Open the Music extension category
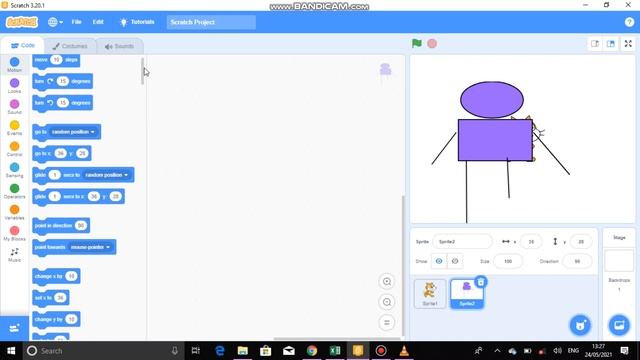 [x=14, y=255]
